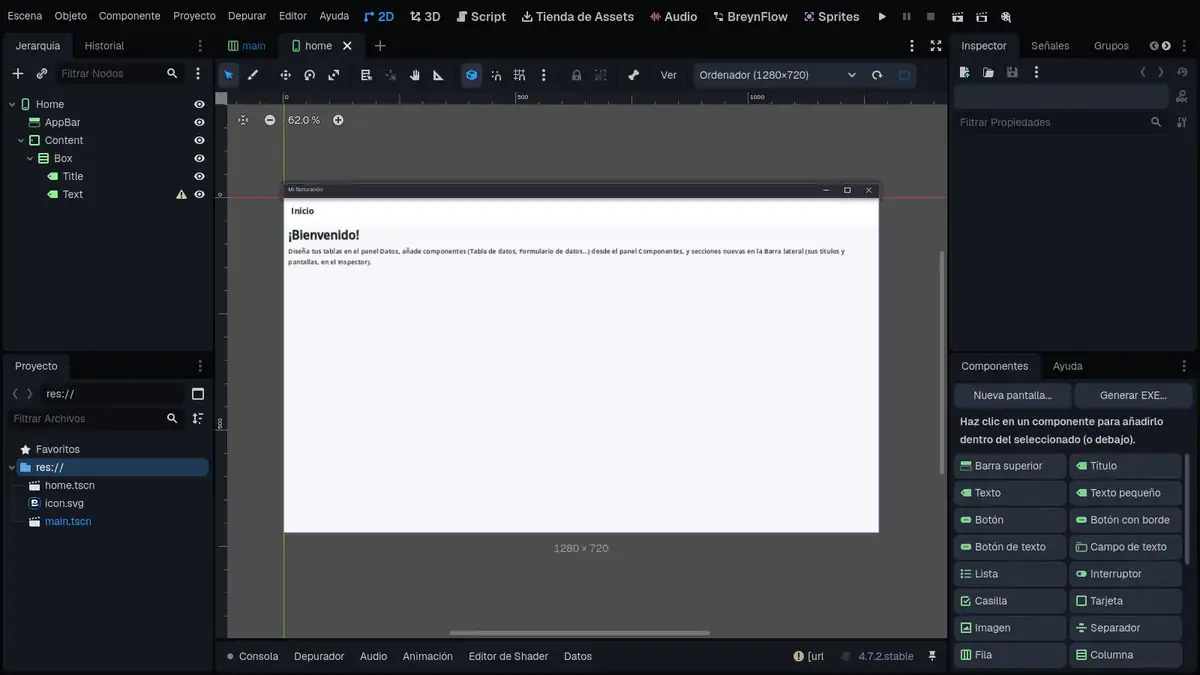Click the Generar EXE... button
Screen dimensions: 1200x675
(x=1133, y=395)
